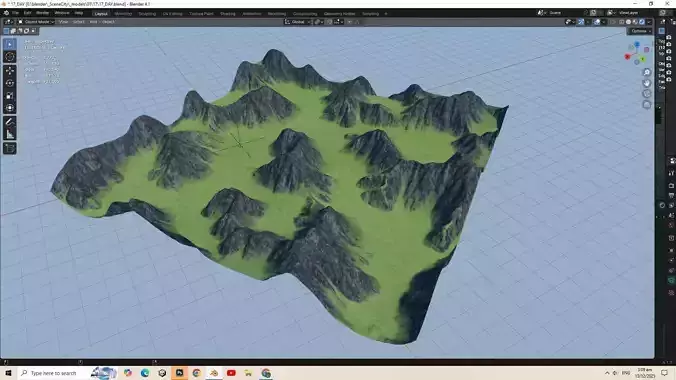Screen dimensions: 676x380
Task: Switch perspective/orthographic view gizmo
Action: click(647, 104)
